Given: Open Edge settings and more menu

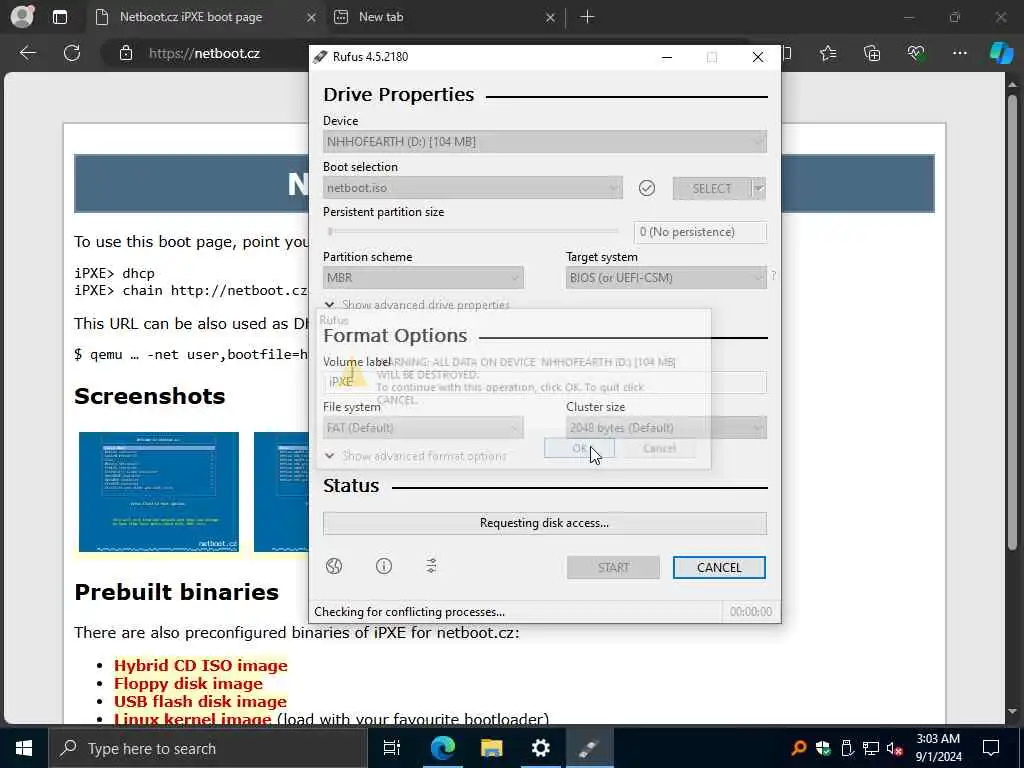Looking at the screenshot, I should coord(959,53).
